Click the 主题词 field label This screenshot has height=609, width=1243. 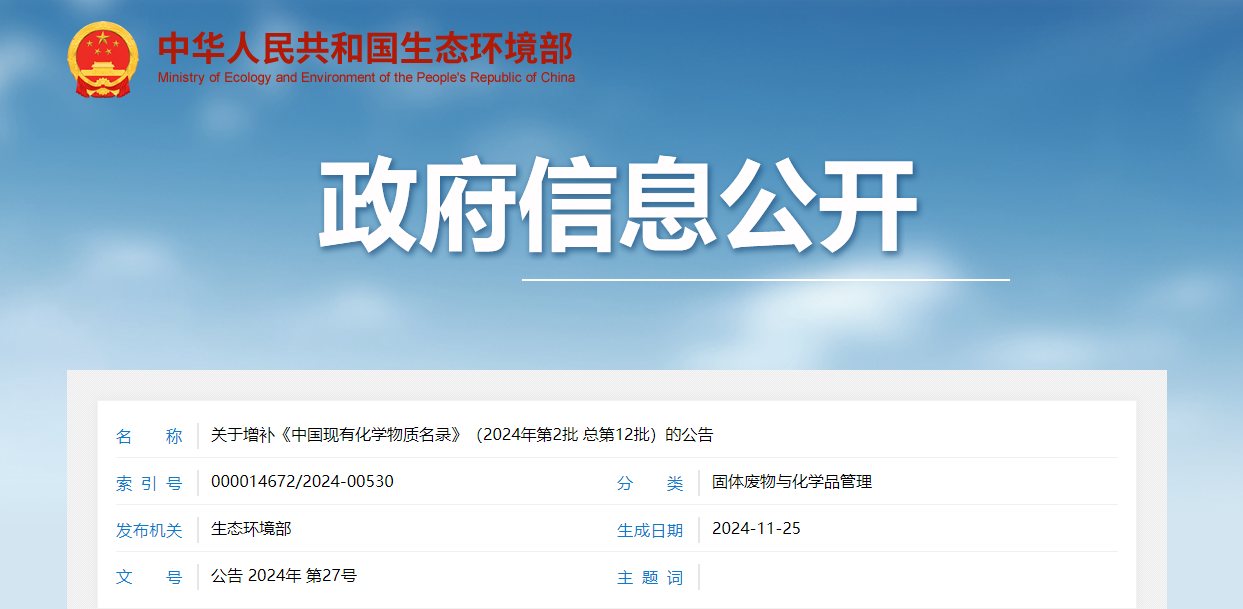click(x=650, y=577)
